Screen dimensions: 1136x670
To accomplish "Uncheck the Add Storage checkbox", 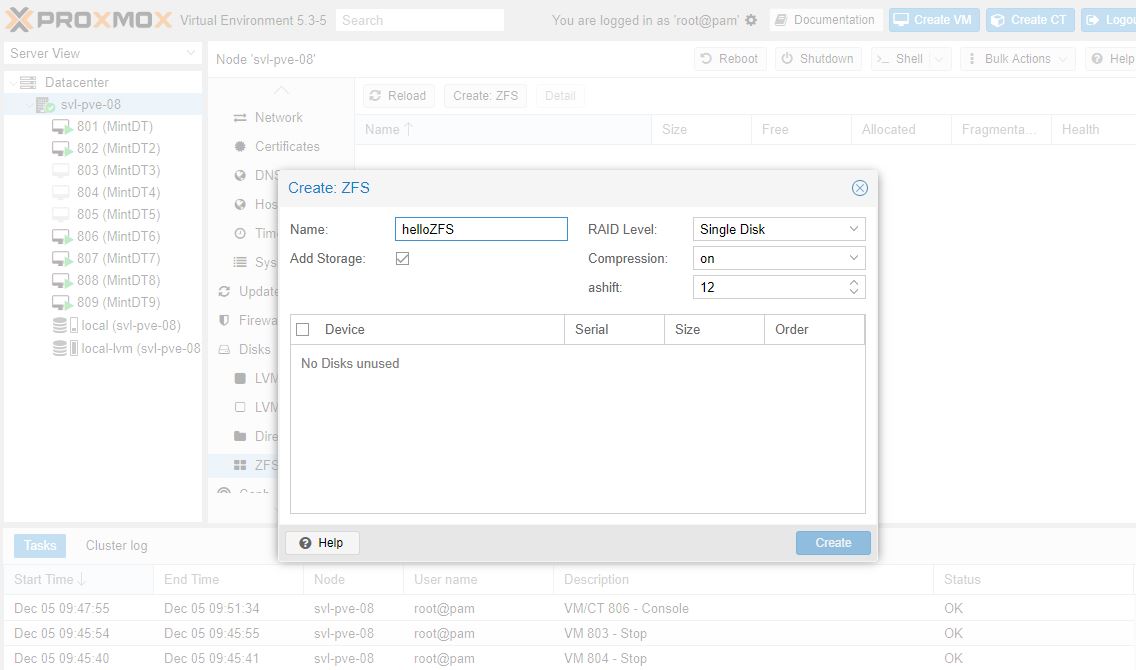I will [403, 259].
